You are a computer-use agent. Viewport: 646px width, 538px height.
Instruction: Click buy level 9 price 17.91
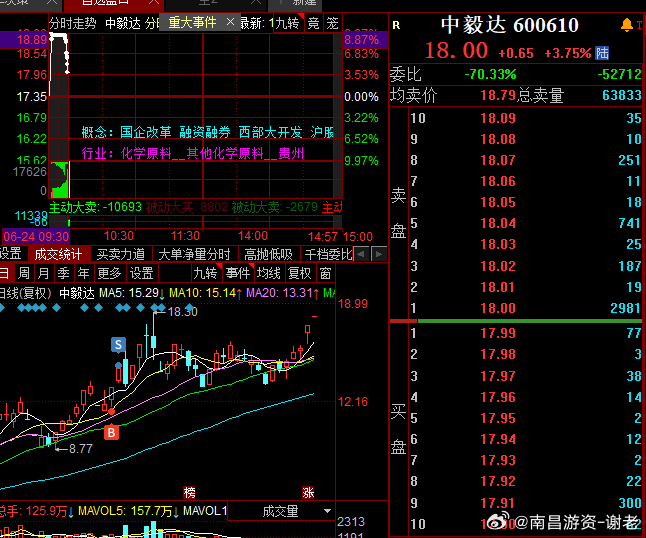point(498,503)
